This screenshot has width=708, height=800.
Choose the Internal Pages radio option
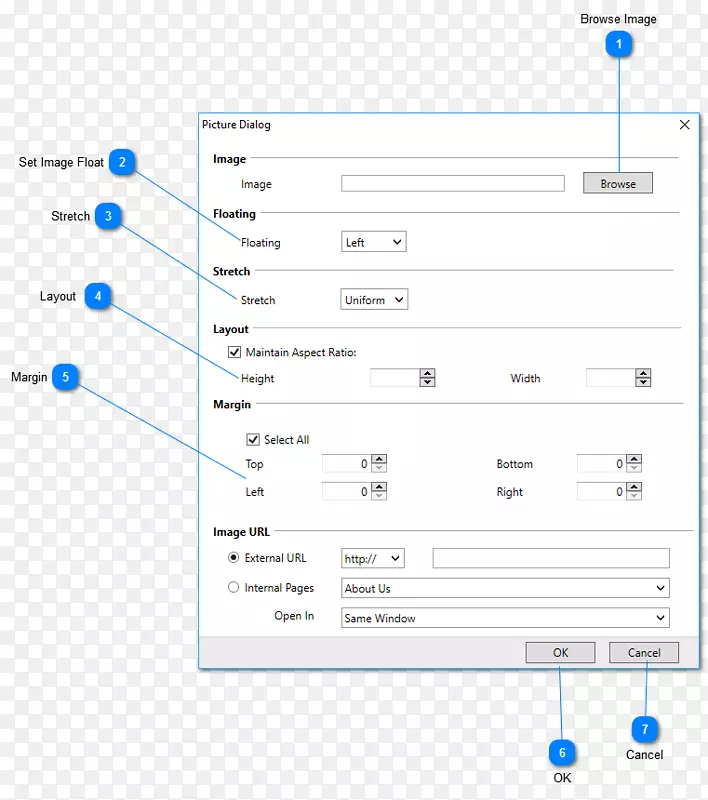(x=234, y=588)
